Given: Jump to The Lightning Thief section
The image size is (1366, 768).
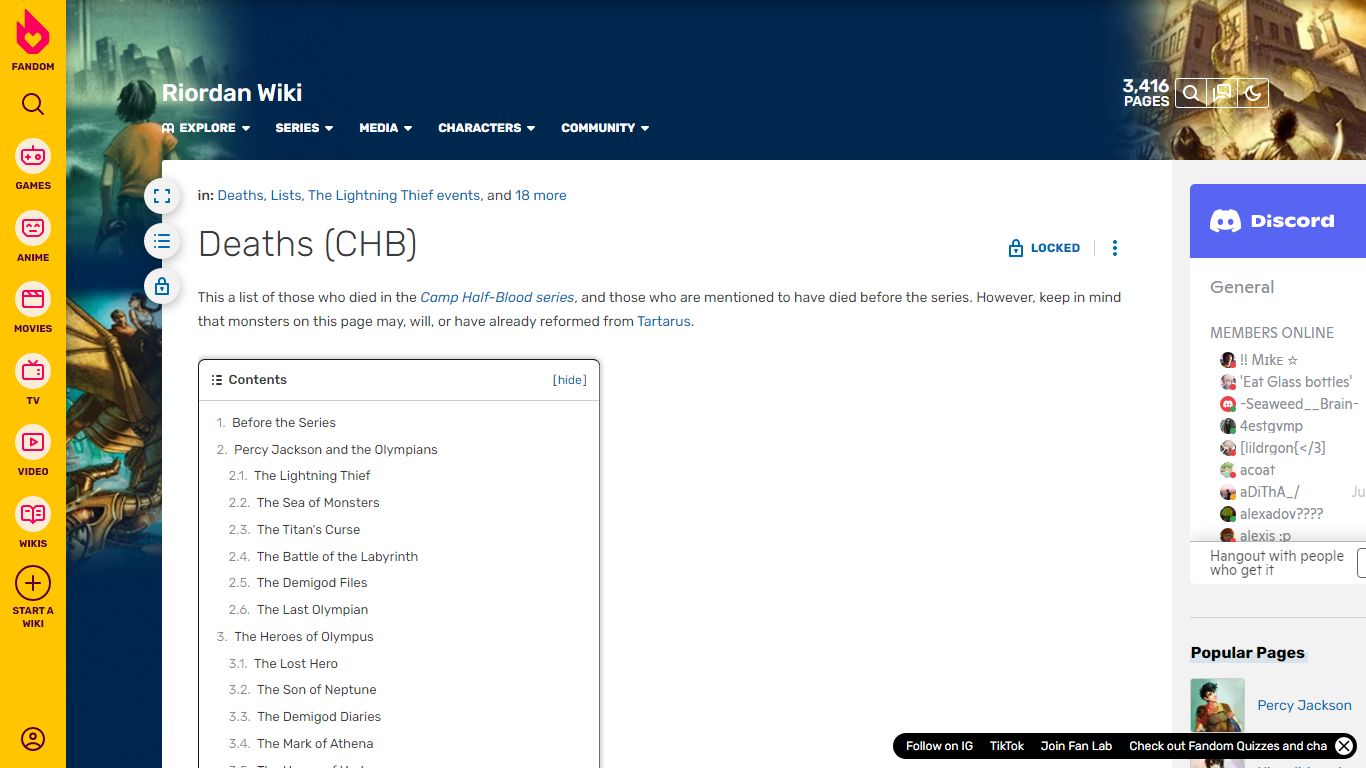Looking at the screenshot, I should (x=312, y=475).
